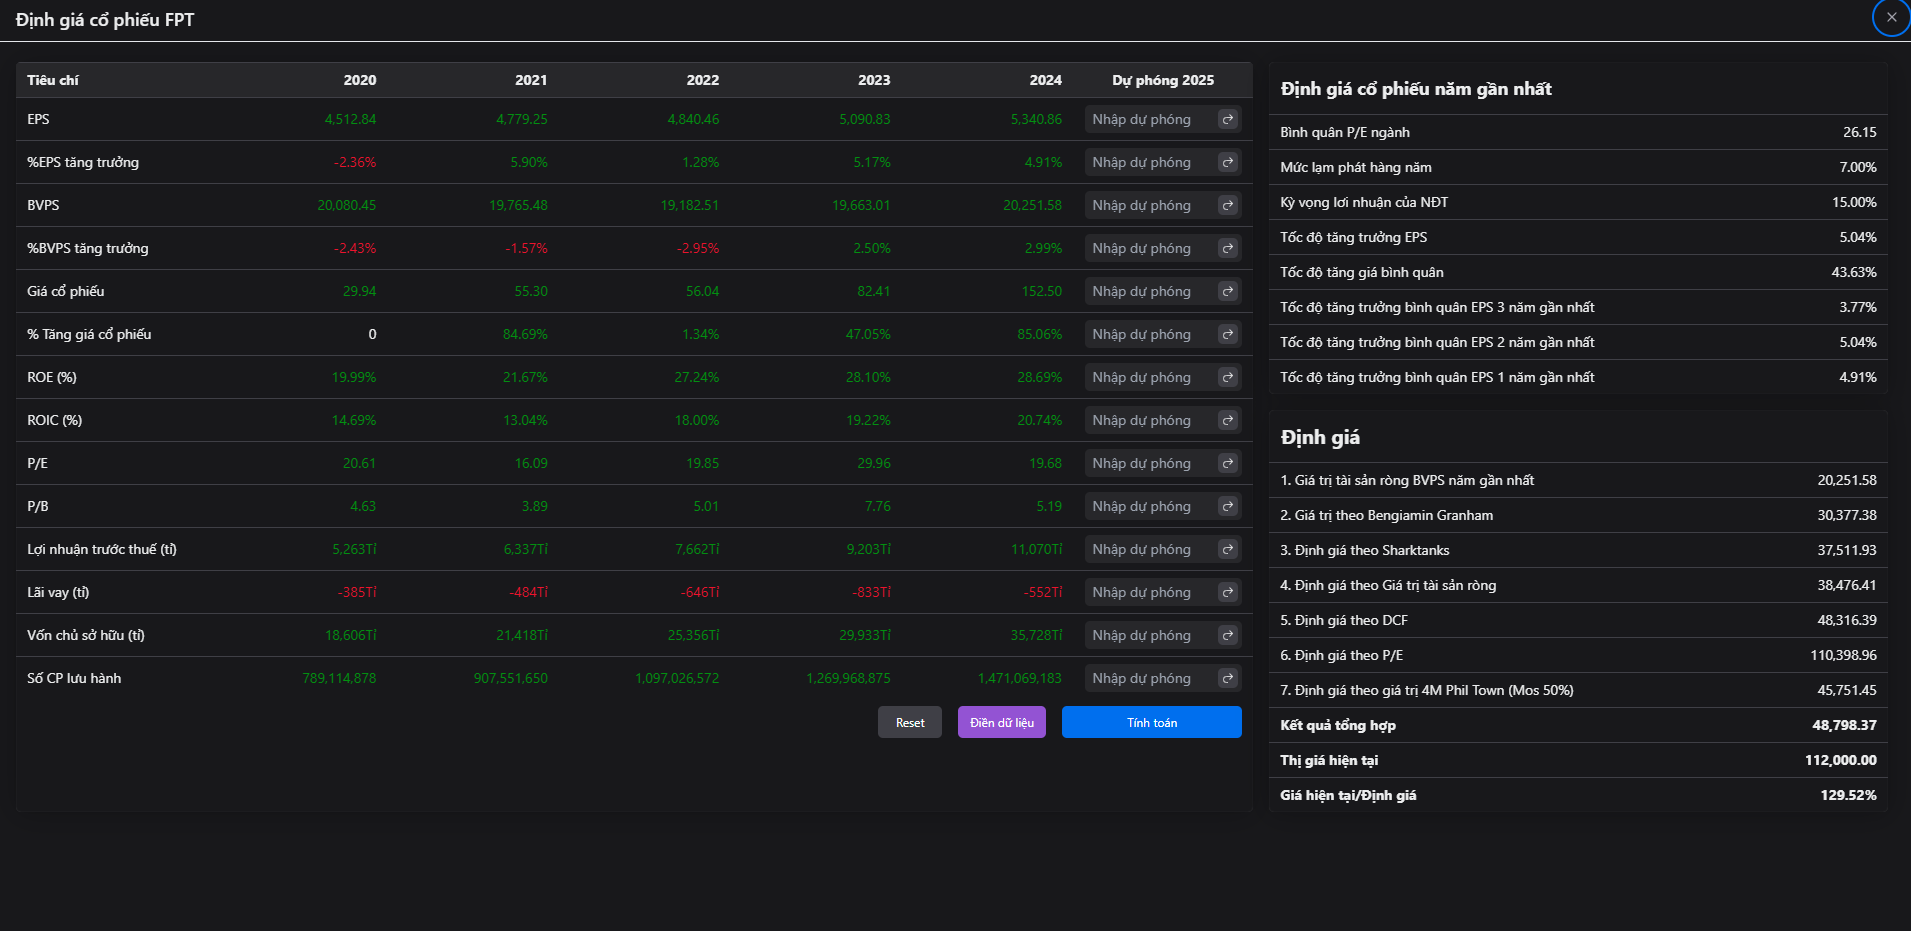Click the Giá hiện tại/Định giá value 129.52%
The width and height of the screenshot is (1911, 931).
pos(1848,795)
